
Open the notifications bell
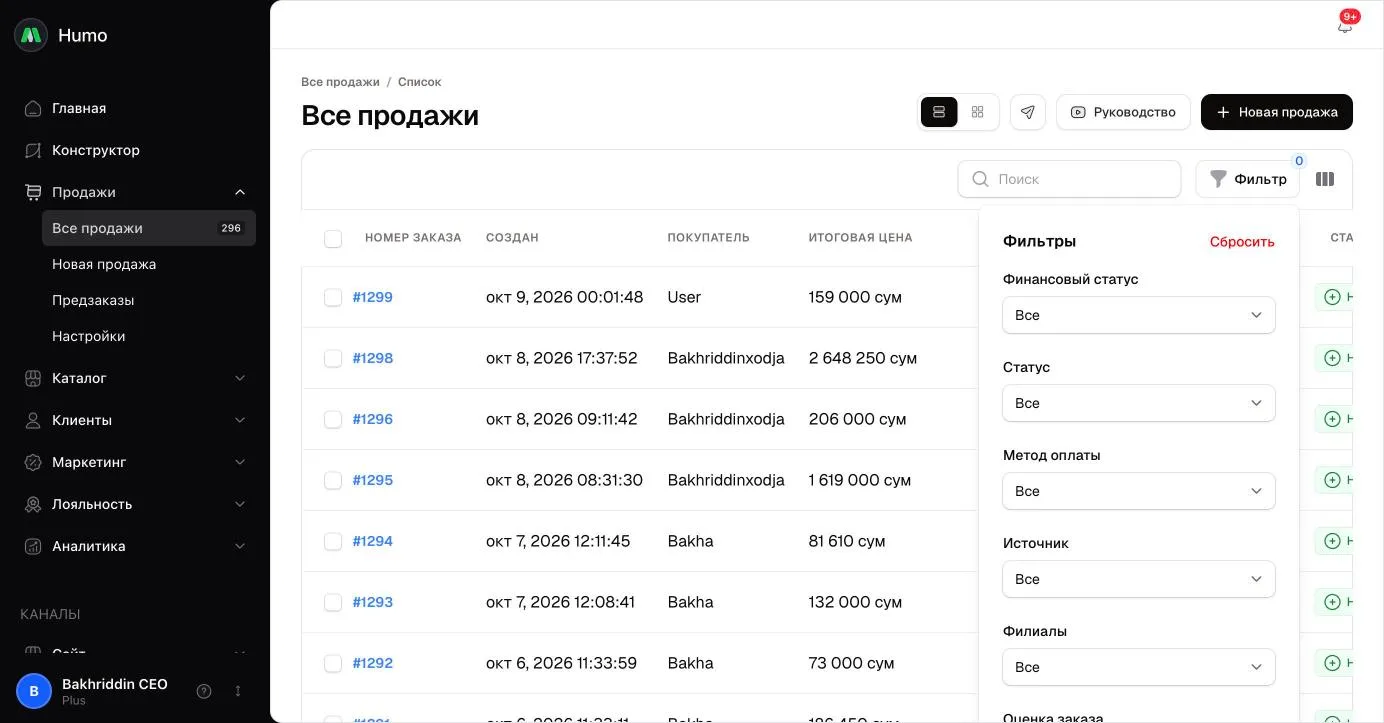(1345, 26)
